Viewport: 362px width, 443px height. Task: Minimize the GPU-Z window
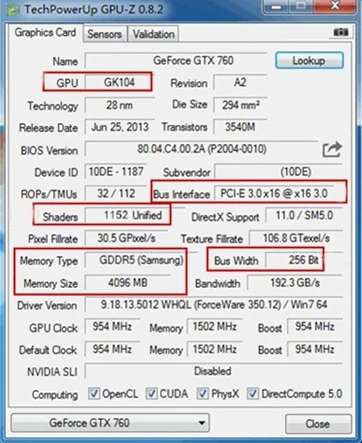pyautogui.click(x=275, y=6)
